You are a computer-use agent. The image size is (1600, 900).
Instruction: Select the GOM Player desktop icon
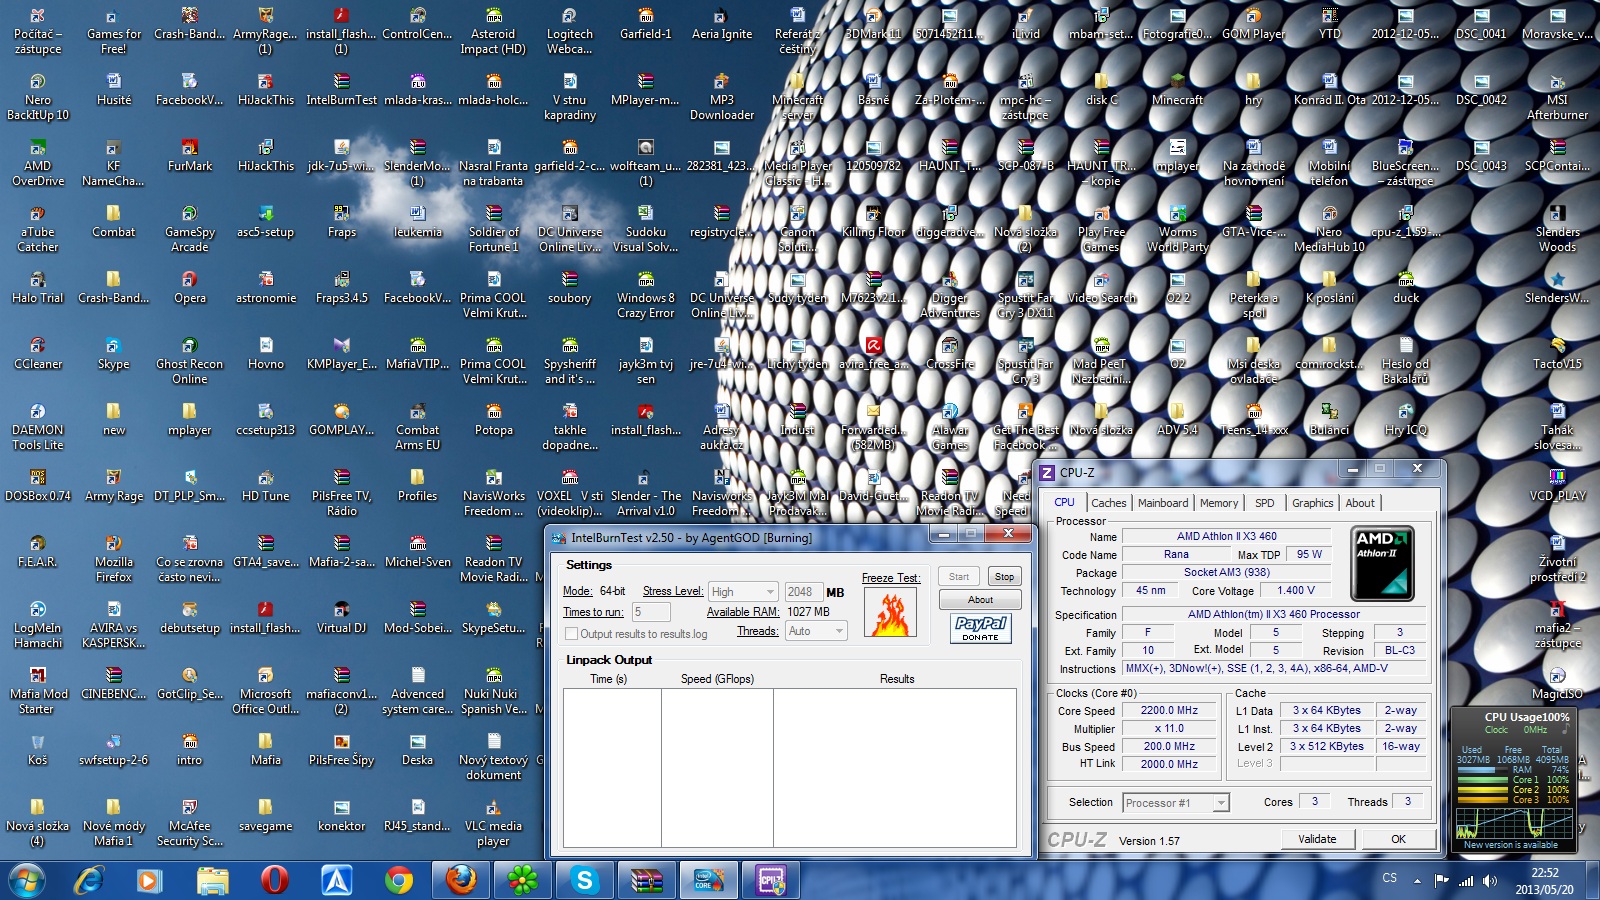1254,24
